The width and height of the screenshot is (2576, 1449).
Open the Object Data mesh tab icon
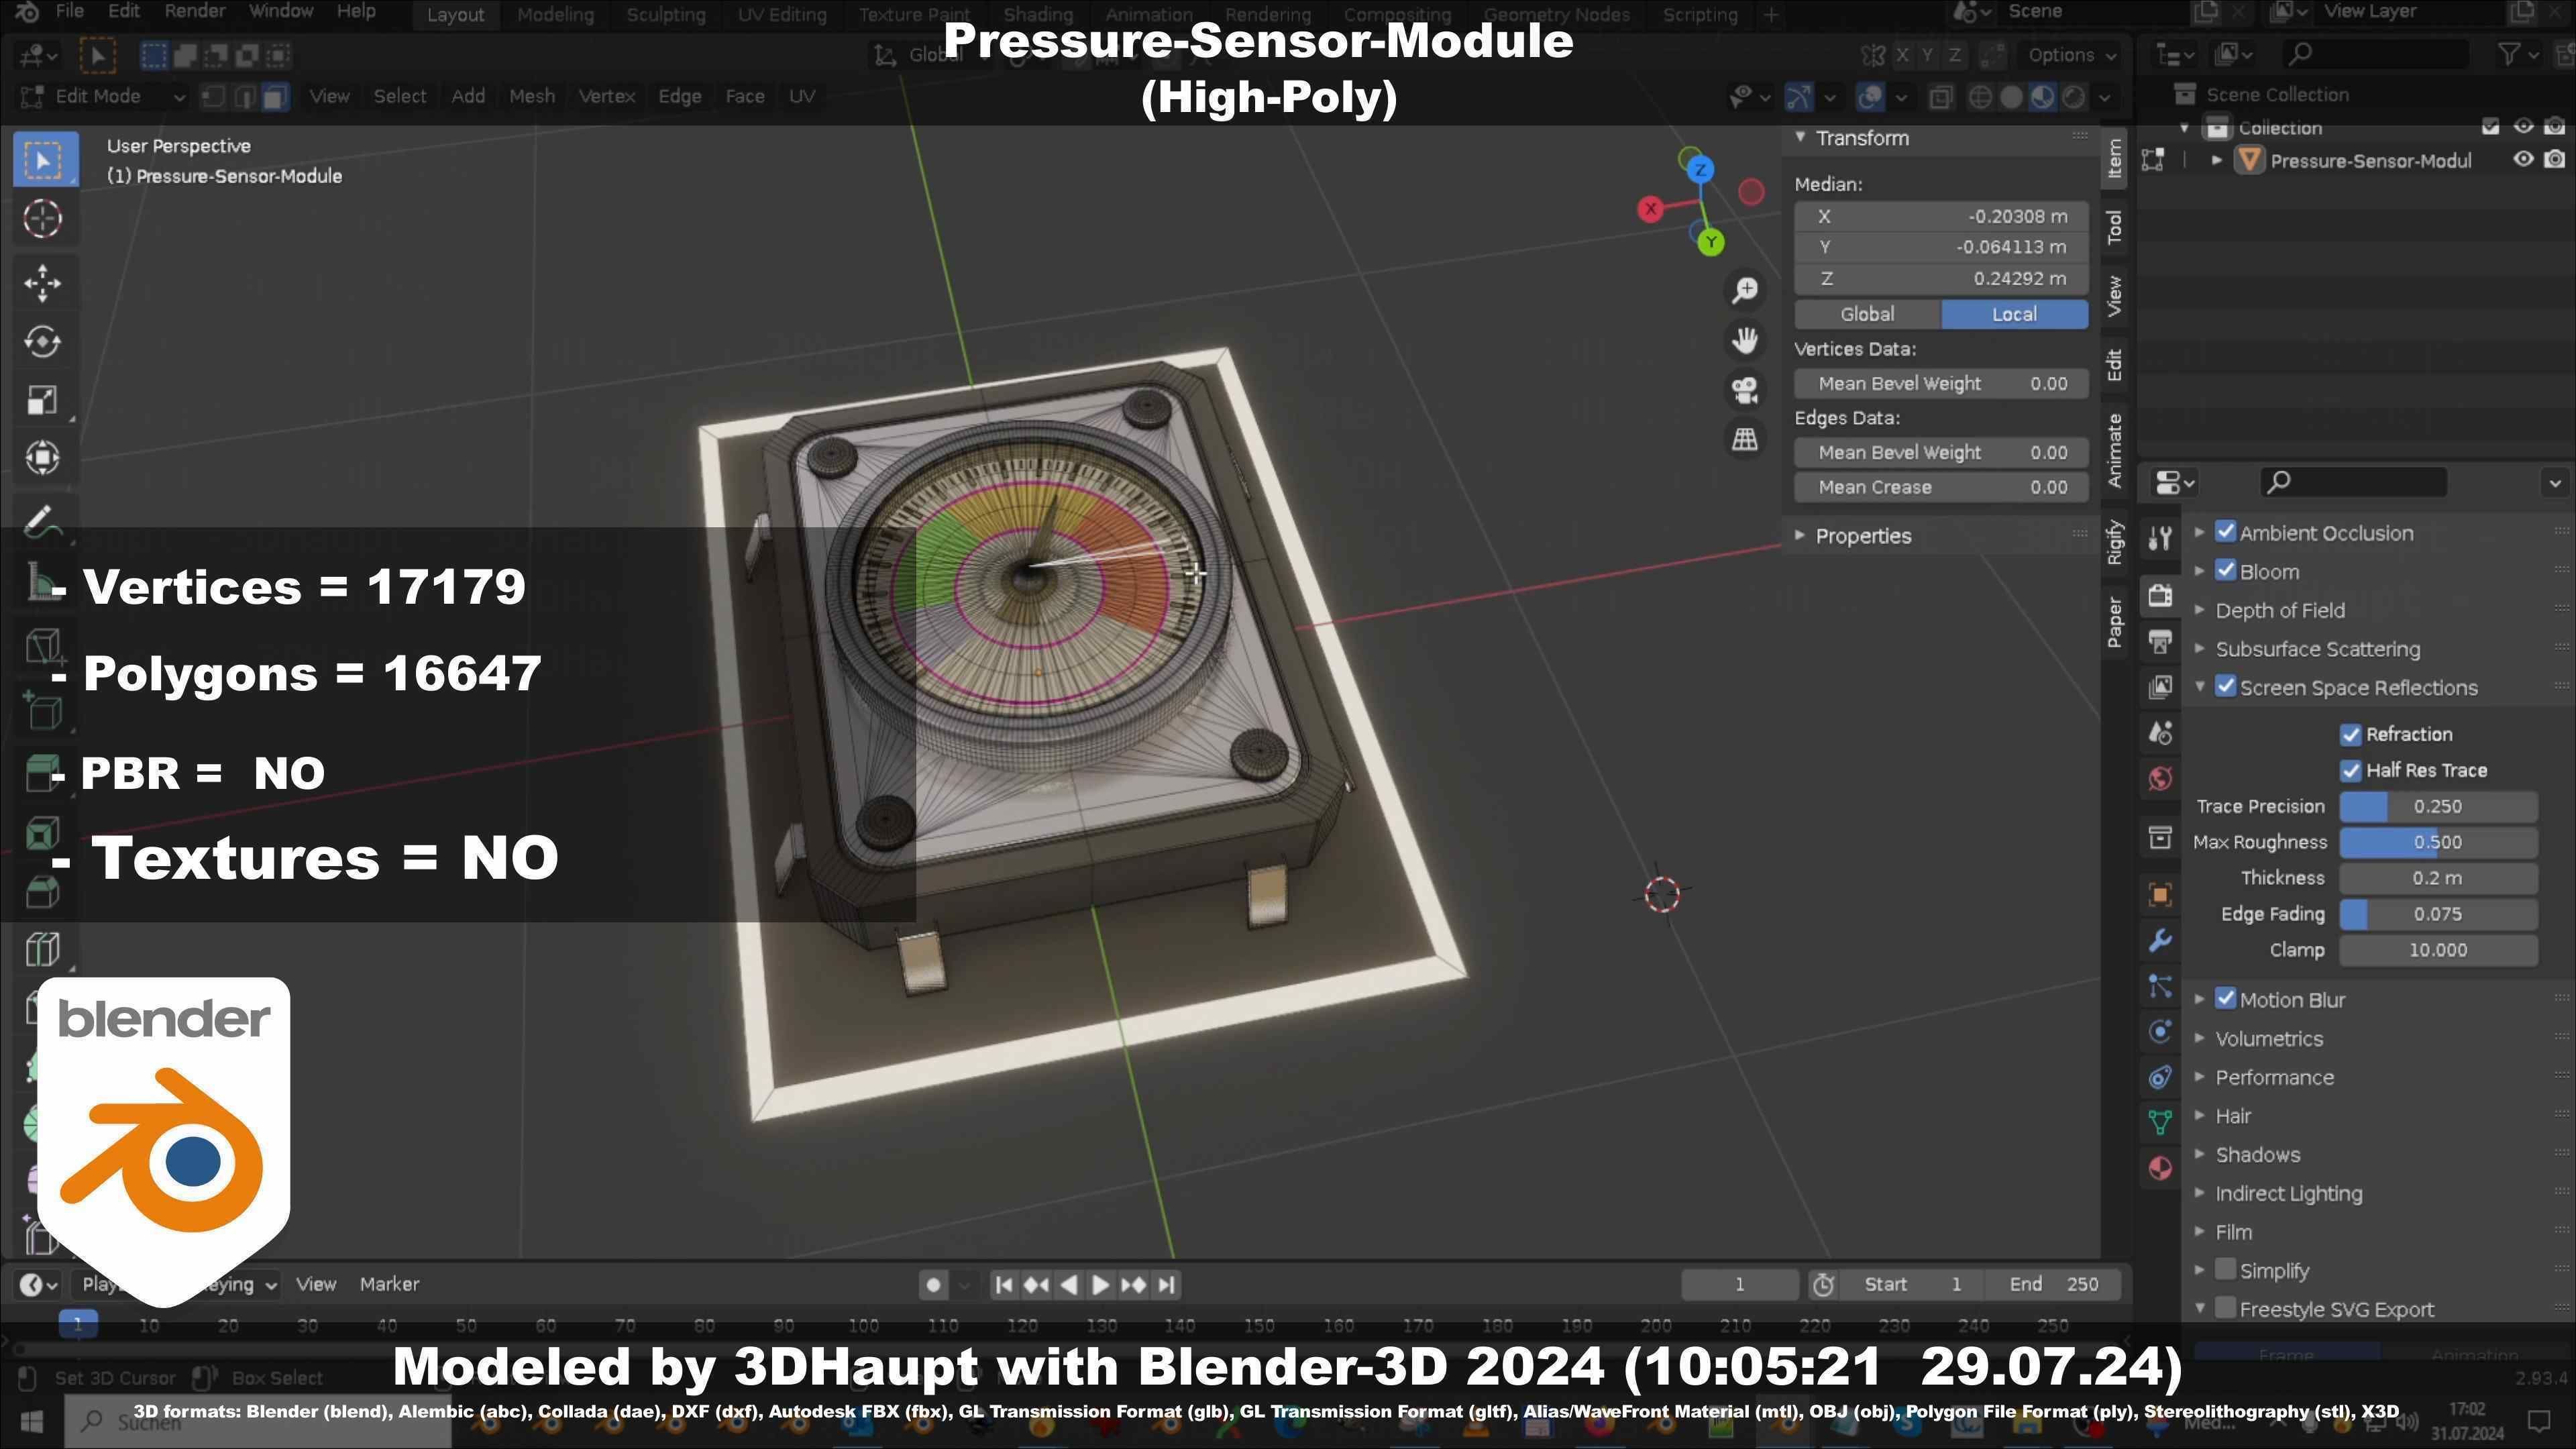click(2160, 1123)
